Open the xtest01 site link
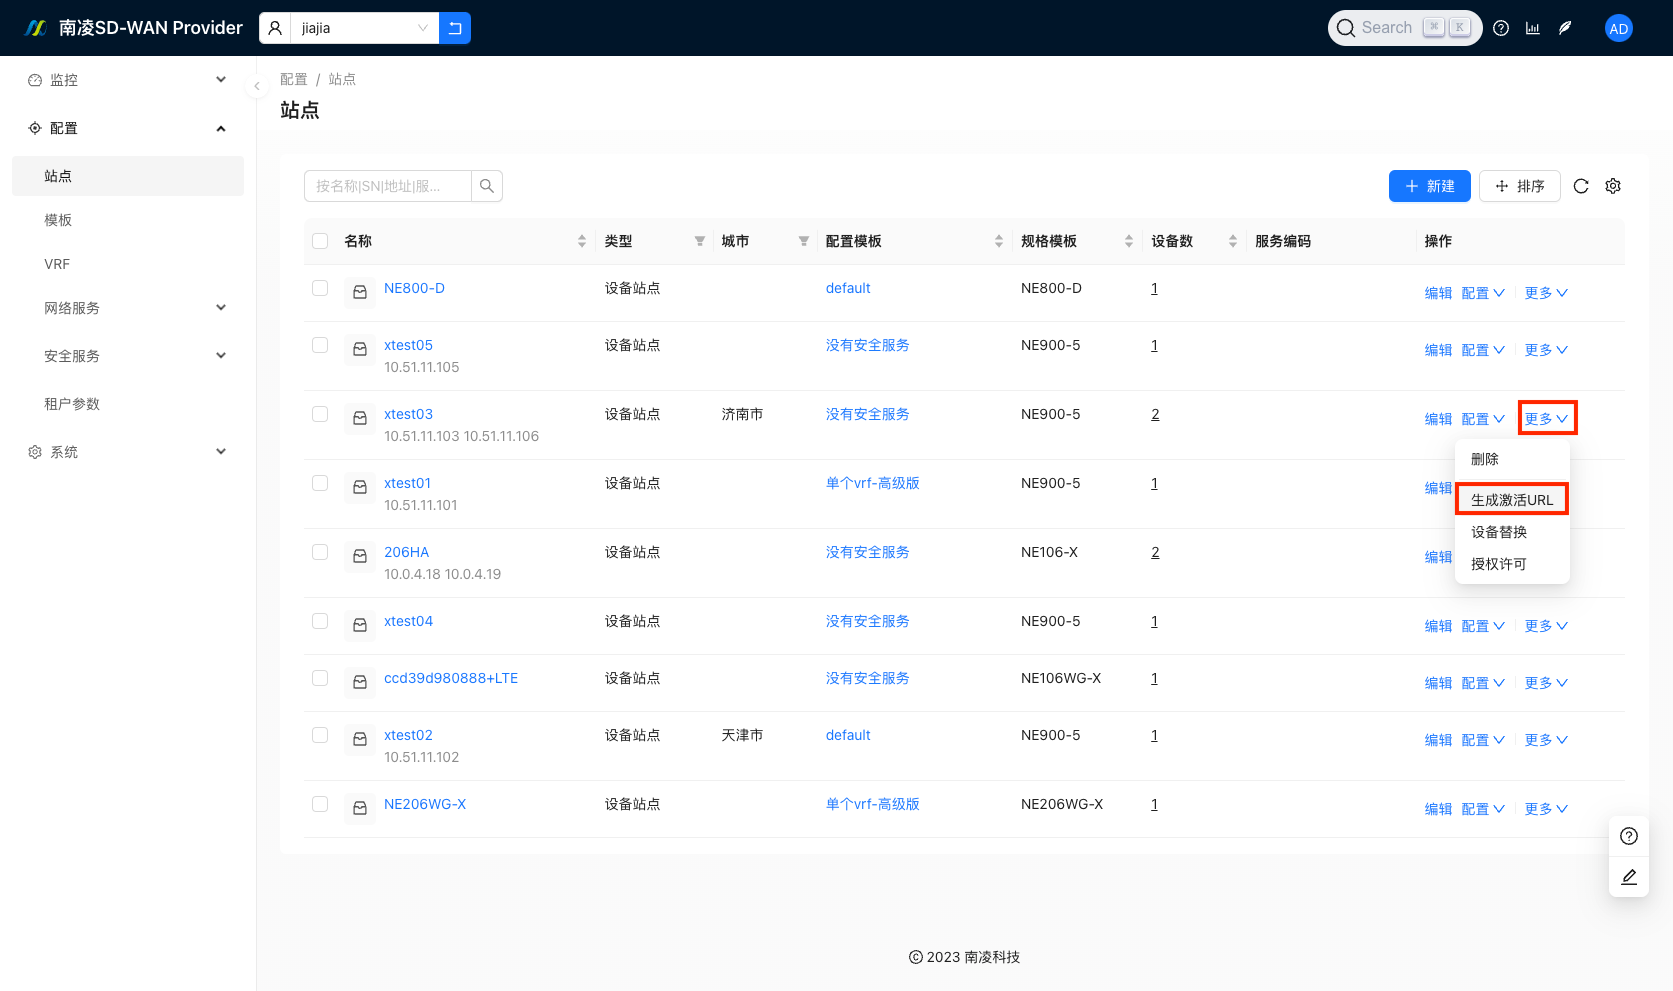Screen dimensions: 1673x991 coord(408,483)
